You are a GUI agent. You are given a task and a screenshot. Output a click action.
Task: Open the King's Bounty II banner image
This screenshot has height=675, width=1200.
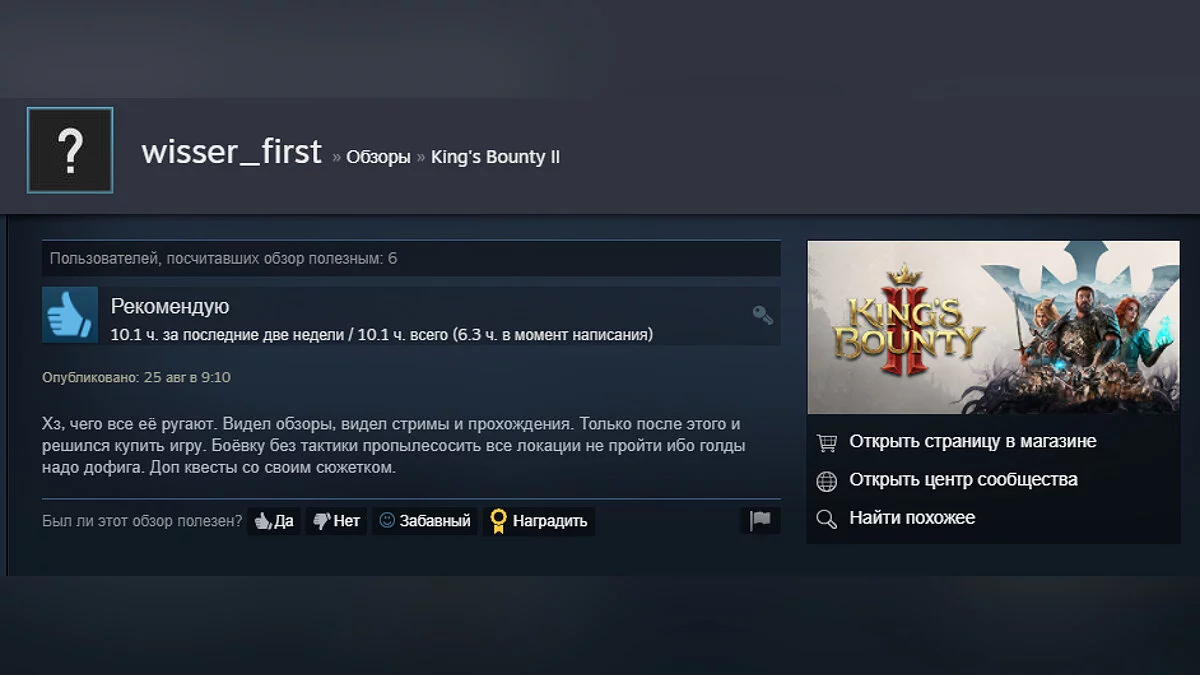[994, 327]
